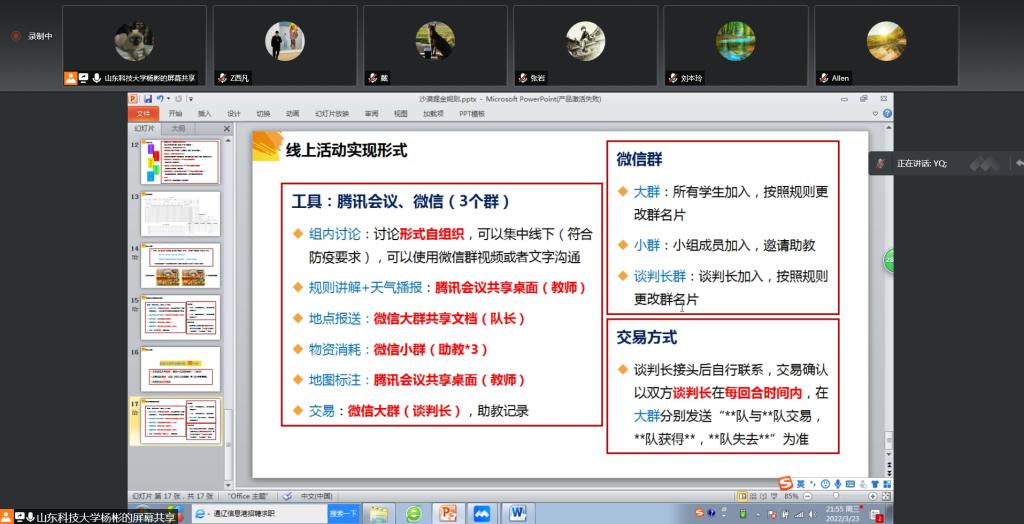Expand the Customize Quick Access Toolbar dropdown
The image size is (1024, 524).
click(x=191, y=99)
